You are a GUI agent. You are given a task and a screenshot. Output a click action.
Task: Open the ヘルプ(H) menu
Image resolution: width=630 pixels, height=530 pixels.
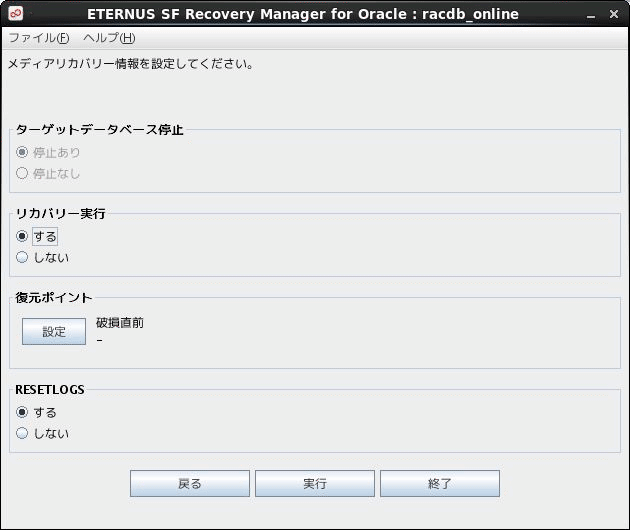click(109, 38)
